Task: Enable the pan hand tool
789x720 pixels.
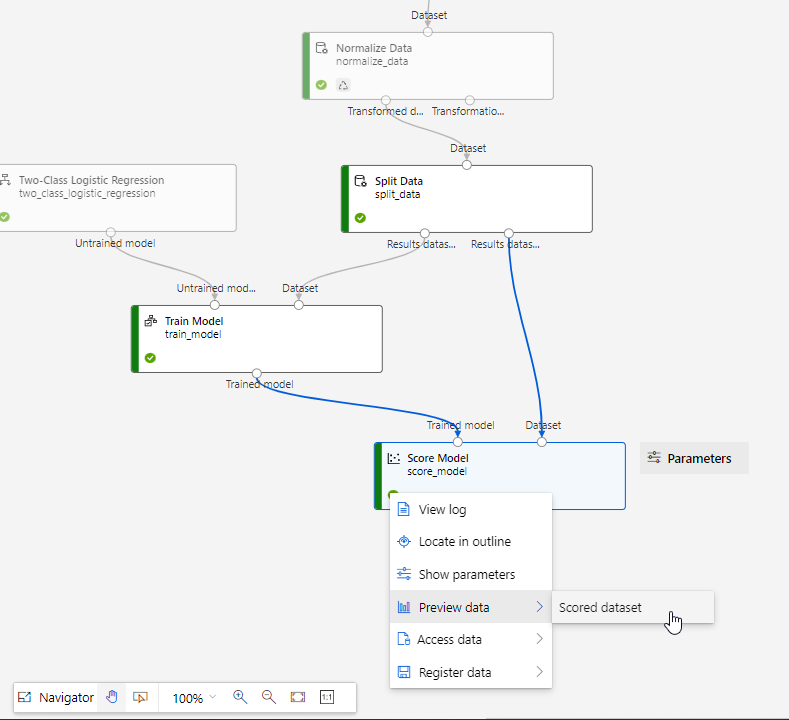Action: (112, 697)
